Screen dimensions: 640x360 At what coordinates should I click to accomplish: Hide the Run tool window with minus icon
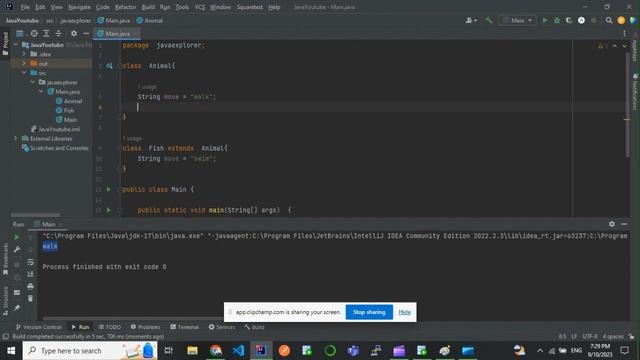(x=624, y=224)
